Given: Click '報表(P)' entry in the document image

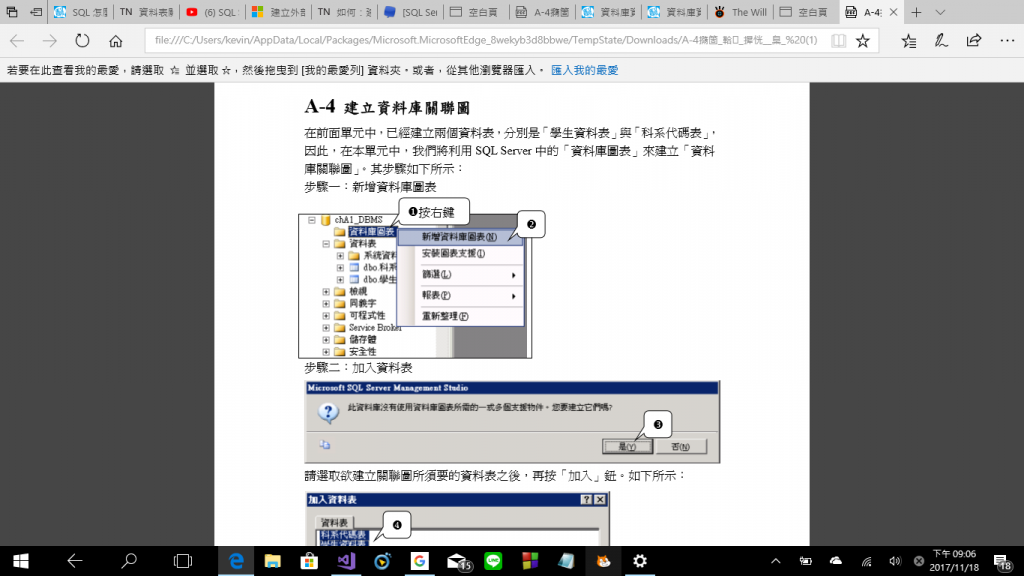Looking at the screenshot, I should [x=436, y=295].
